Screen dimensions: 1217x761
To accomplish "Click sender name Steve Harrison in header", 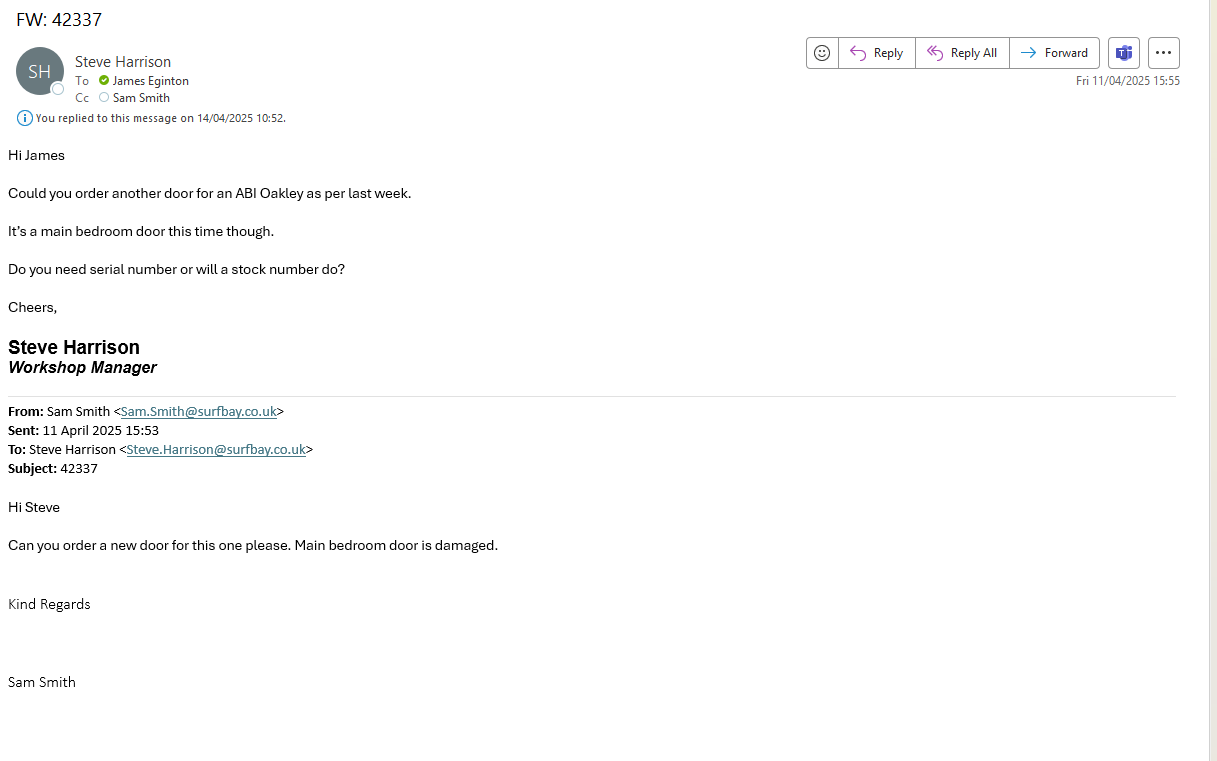I will [123, 62].
